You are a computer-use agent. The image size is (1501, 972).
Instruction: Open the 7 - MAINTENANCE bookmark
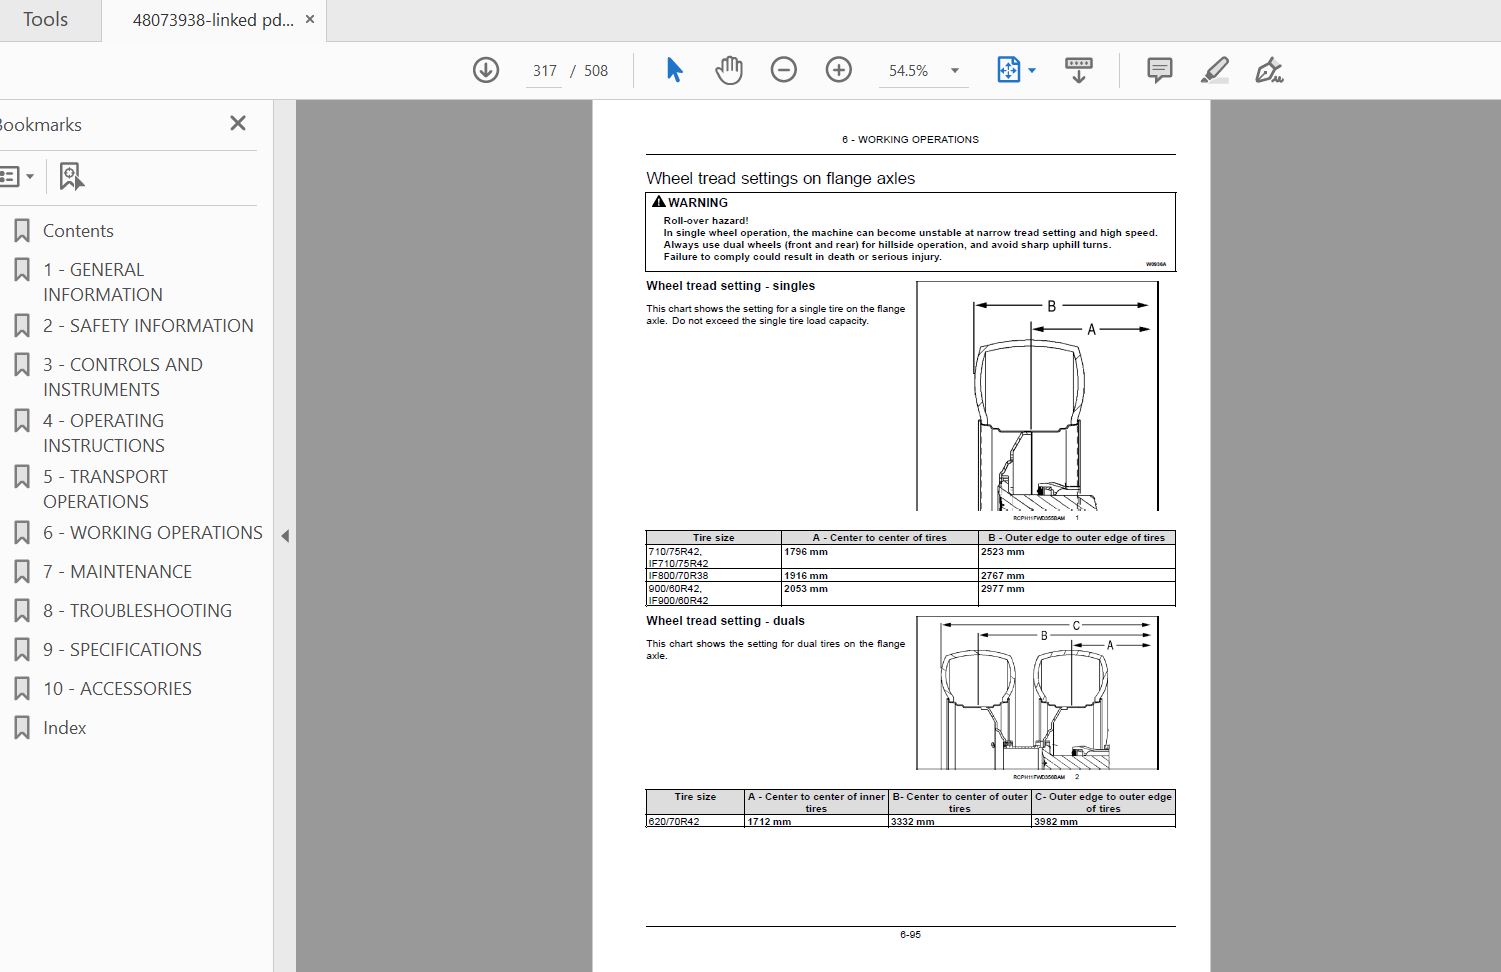117,571
